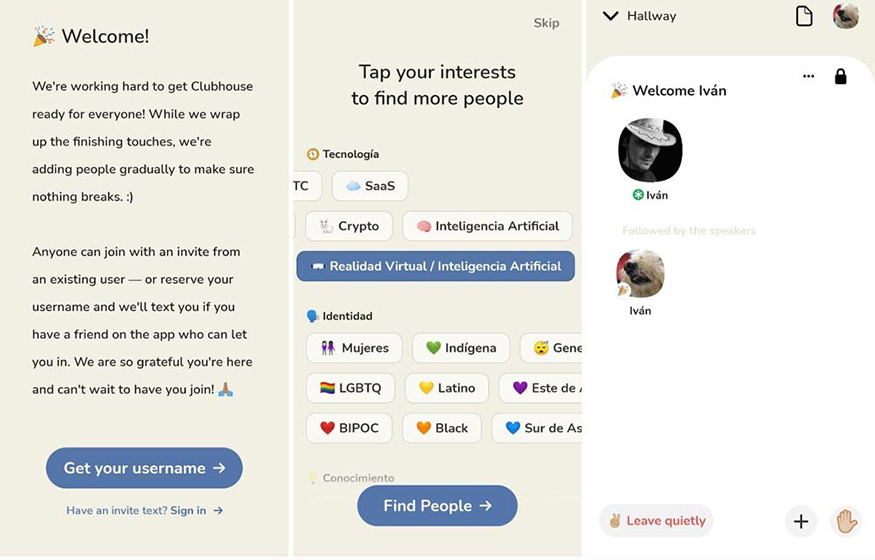Collapse room with Hallway chevron

coord(610,16)
